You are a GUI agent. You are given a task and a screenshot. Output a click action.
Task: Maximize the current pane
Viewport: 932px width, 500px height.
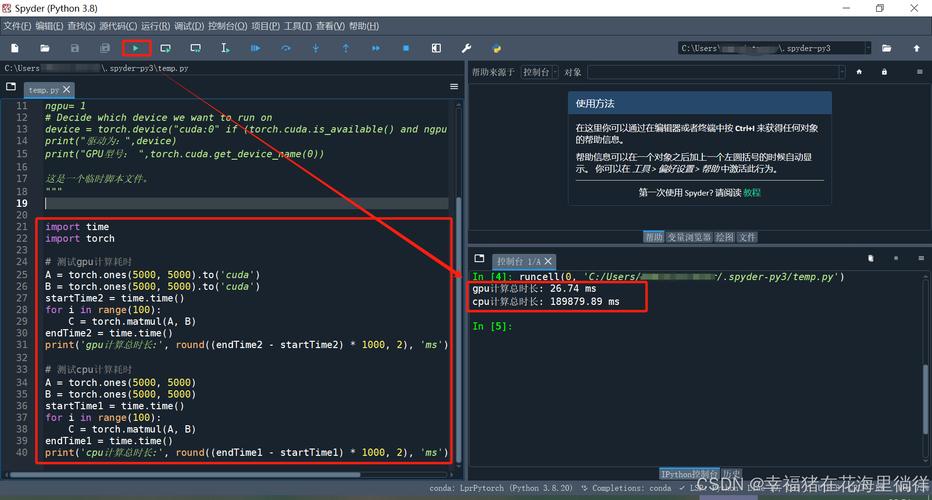[436, 48]
